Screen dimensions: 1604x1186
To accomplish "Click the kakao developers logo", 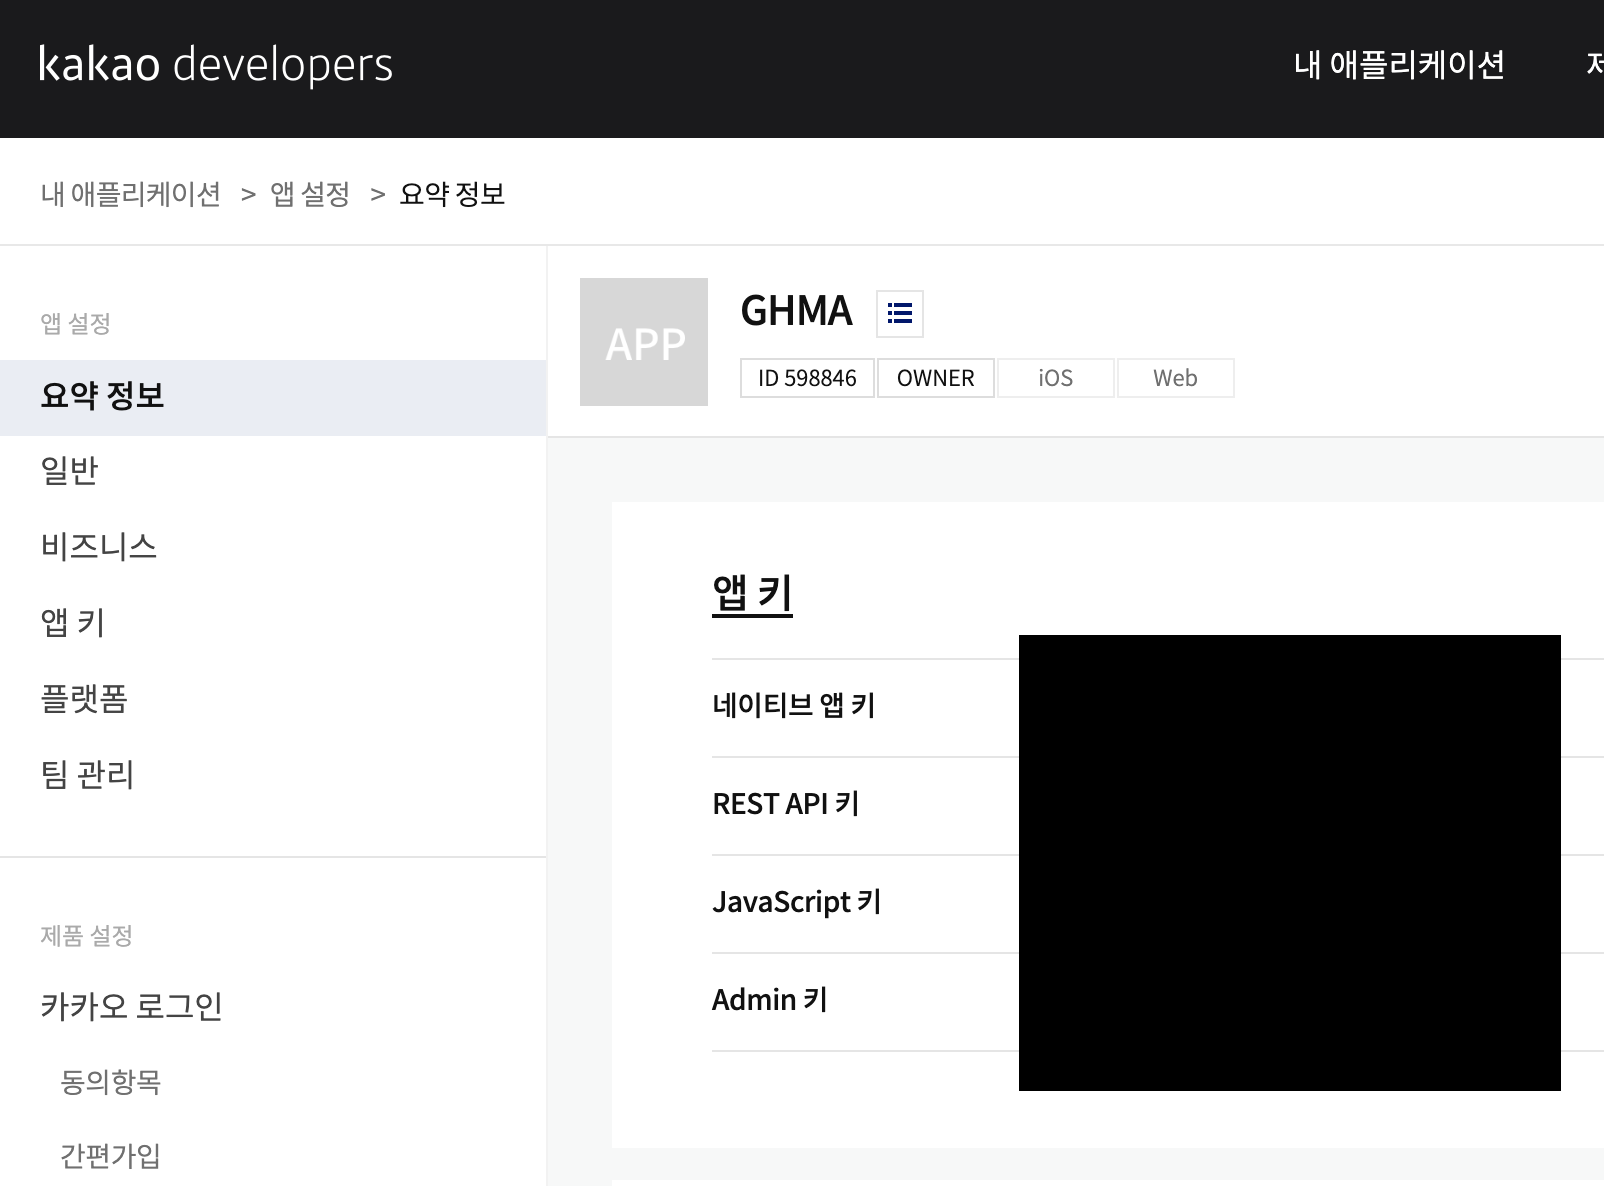I will point(216,64).
